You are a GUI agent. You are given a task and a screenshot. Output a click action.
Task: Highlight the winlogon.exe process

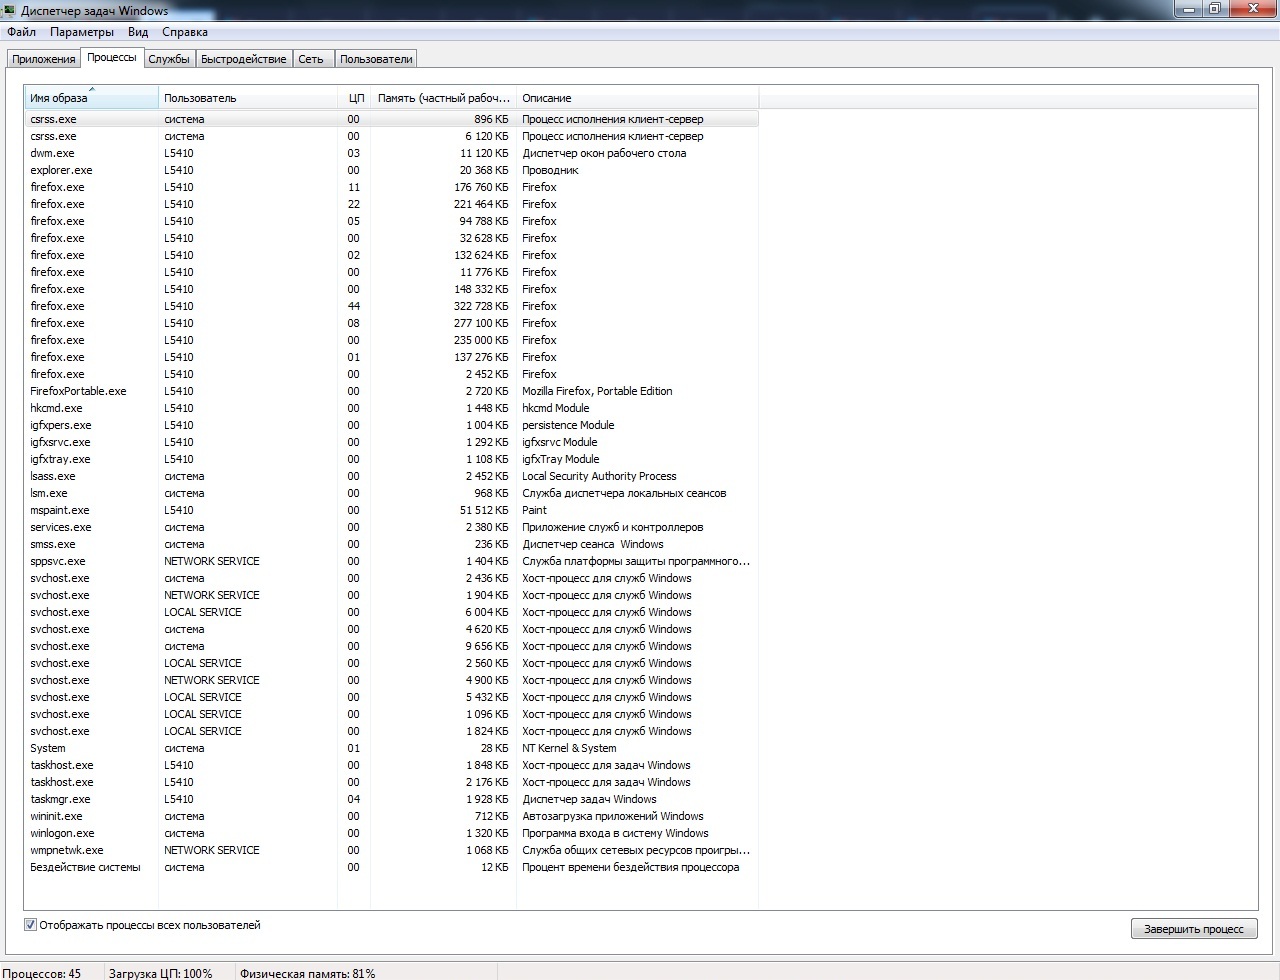391,833
